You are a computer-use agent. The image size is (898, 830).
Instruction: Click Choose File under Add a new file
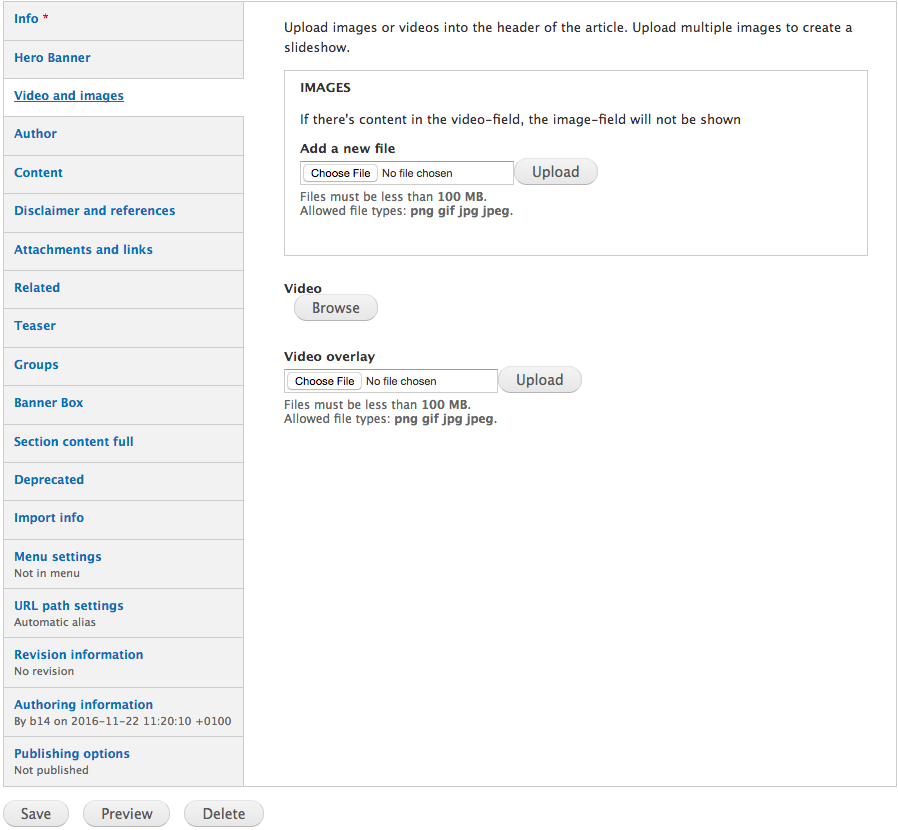tap(341, 173)
